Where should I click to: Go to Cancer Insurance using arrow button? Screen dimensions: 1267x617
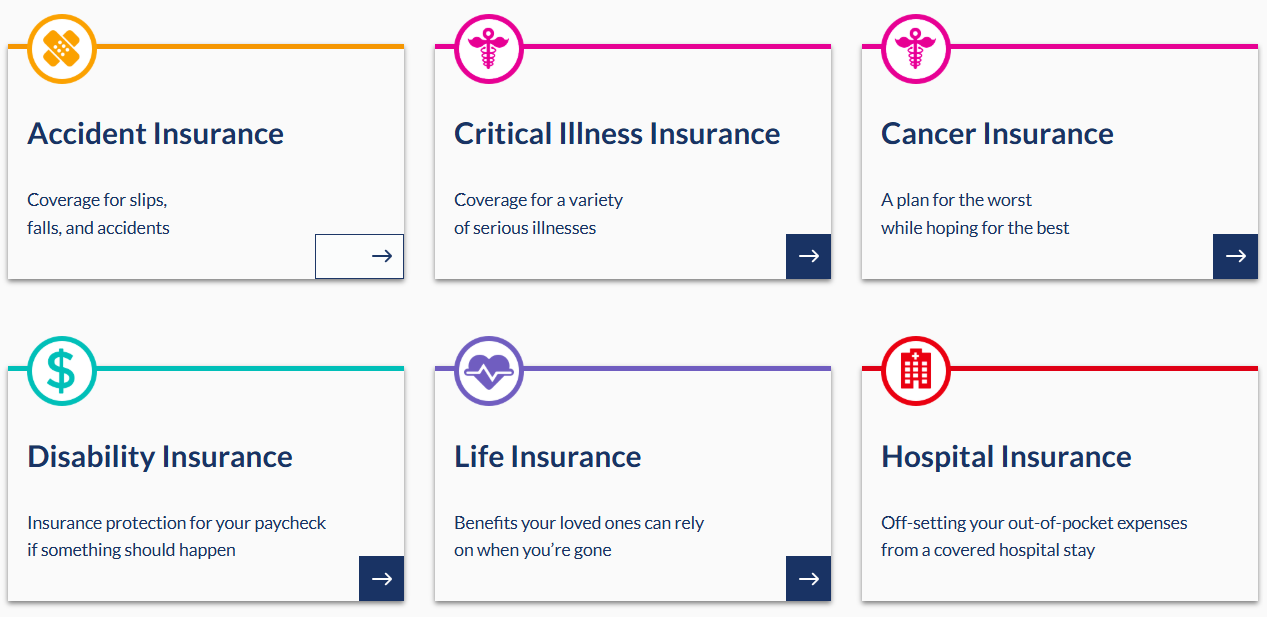[1235, 256]
